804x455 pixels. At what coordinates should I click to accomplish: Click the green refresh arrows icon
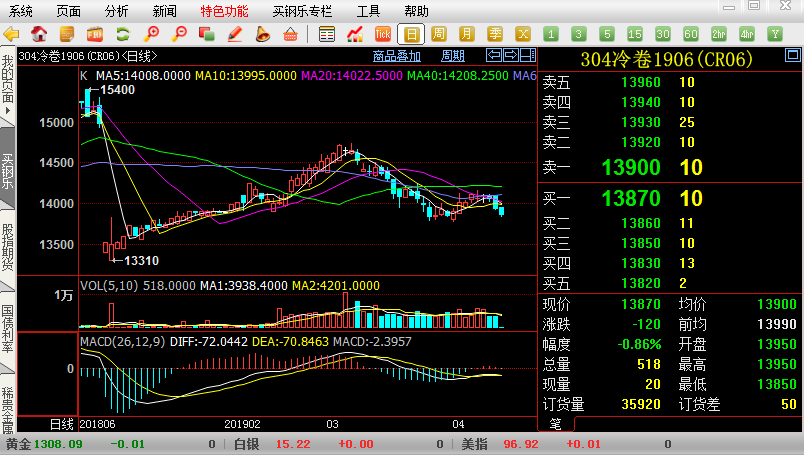tap(123, 34)
